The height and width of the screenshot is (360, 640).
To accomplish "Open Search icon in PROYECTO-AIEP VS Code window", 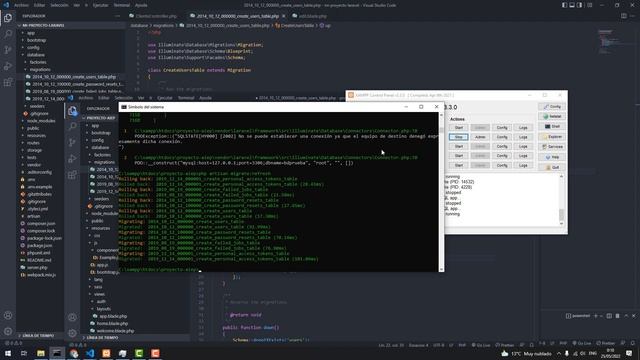I will (72, 126).
